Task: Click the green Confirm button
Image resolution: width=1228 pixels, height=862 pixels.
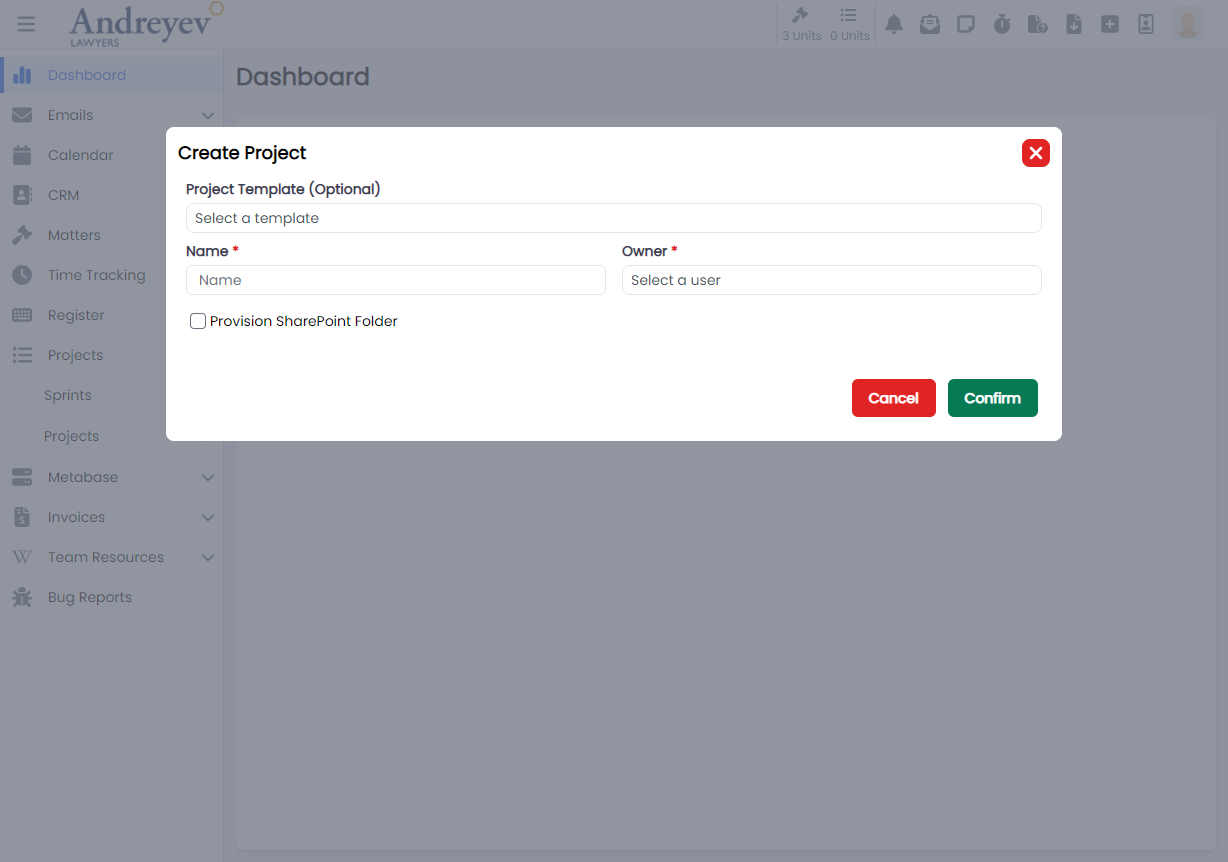Action: [992, 398]
